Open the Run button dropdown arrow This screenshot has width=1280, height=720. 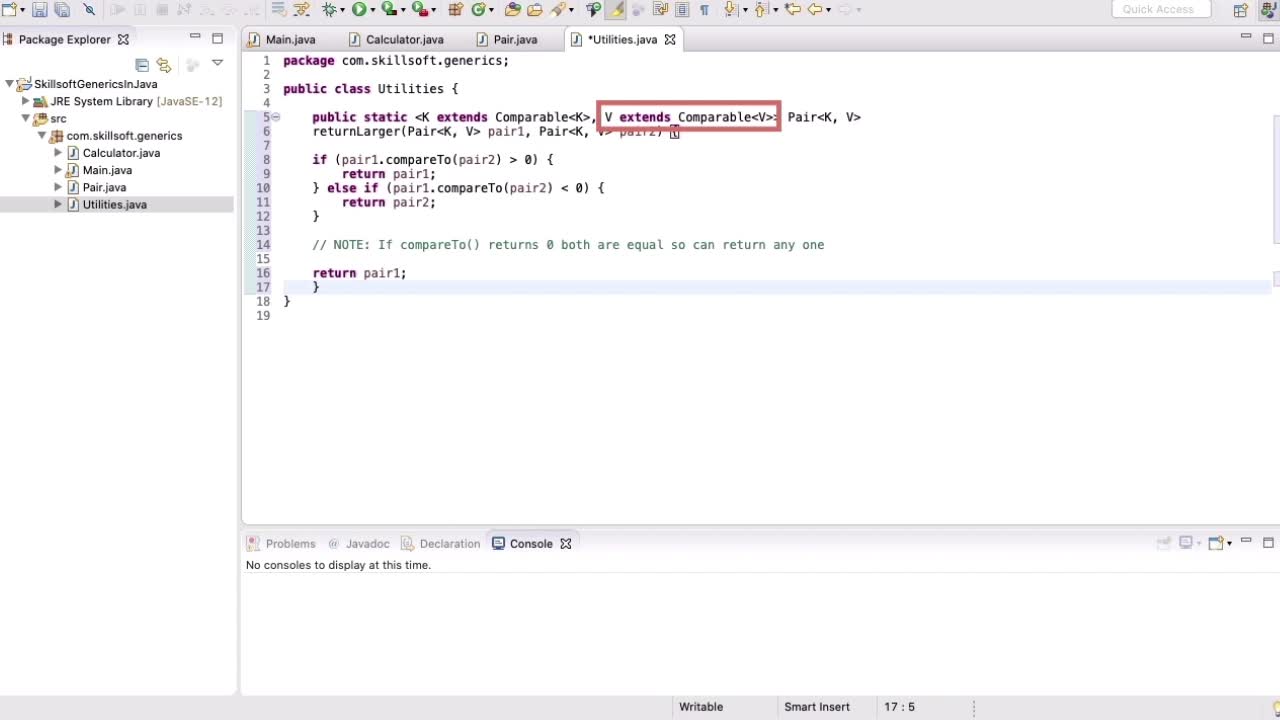[x=372, y=10]
